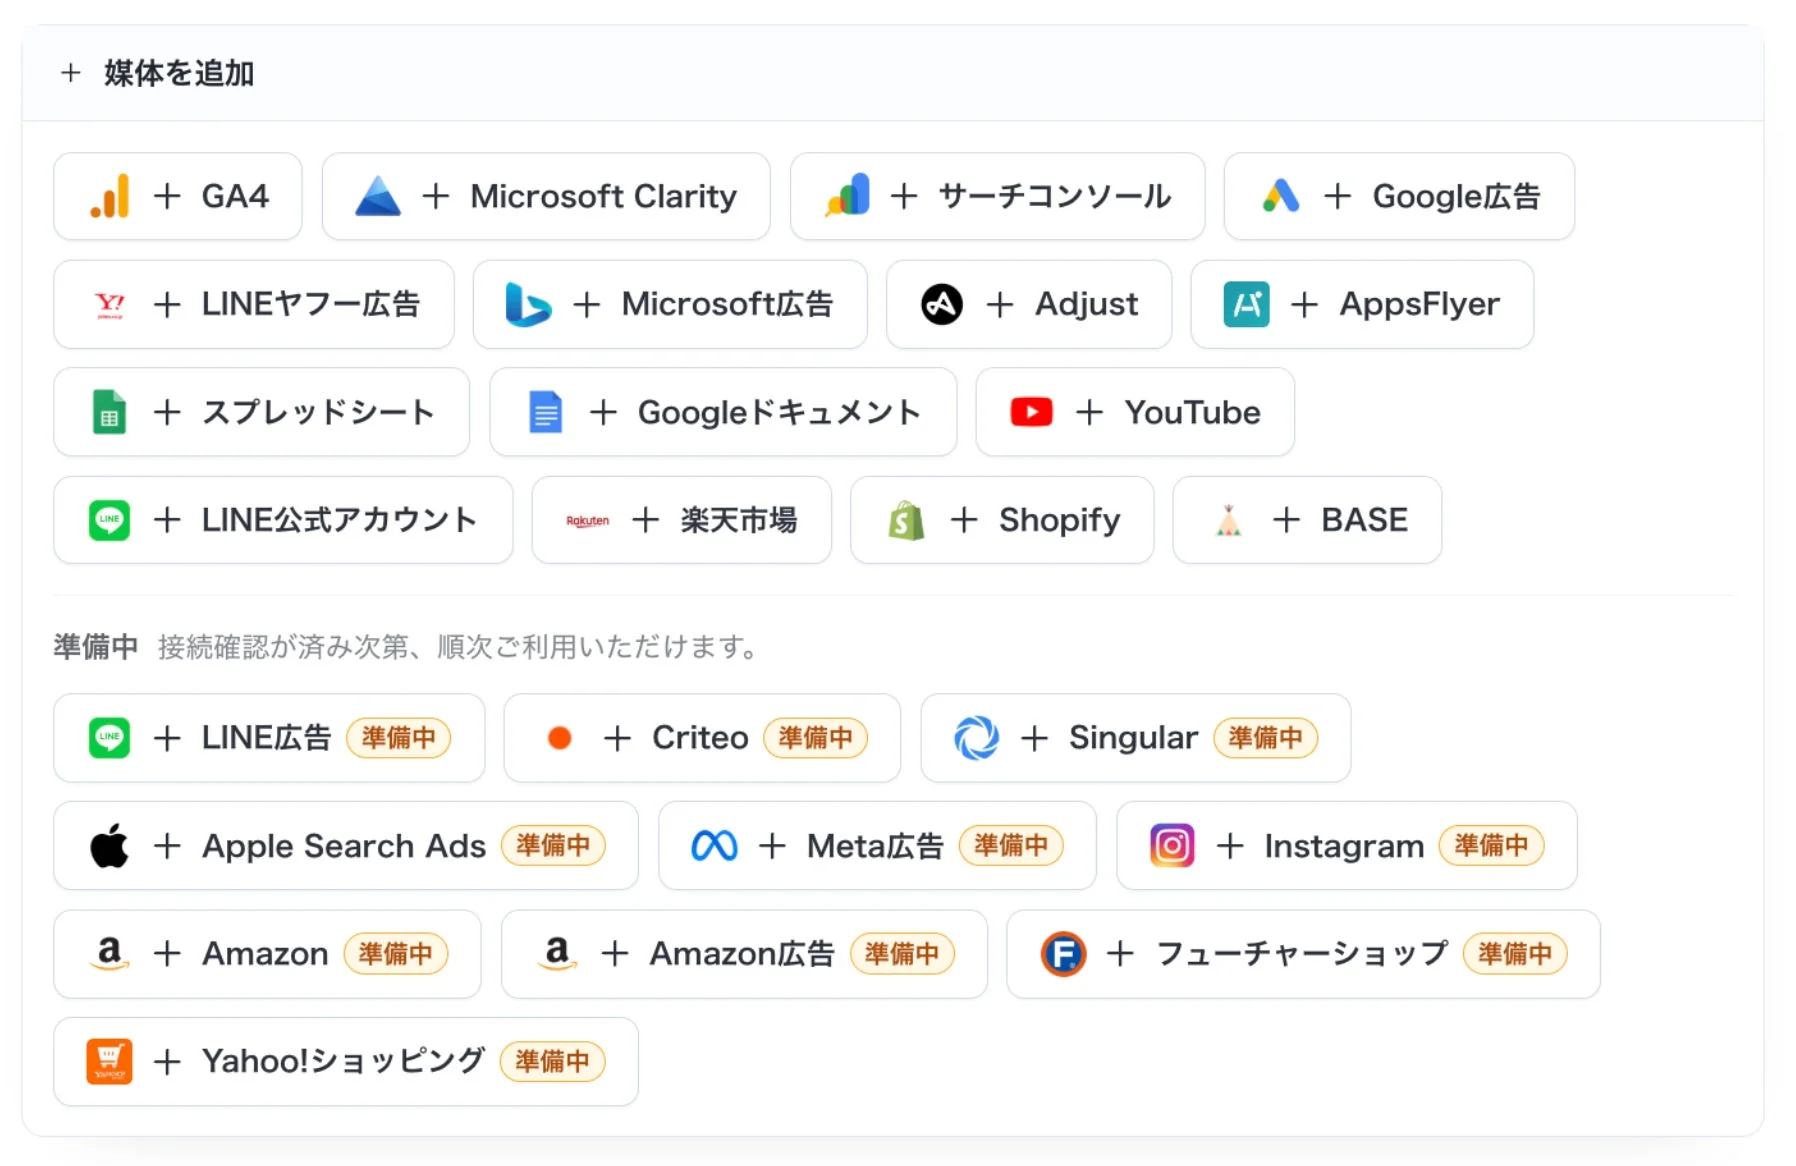The image size is (1796, 1166).
Task: Click the Singular swirl logo icon
Action: pyautogui.click(x=977, y=738)
